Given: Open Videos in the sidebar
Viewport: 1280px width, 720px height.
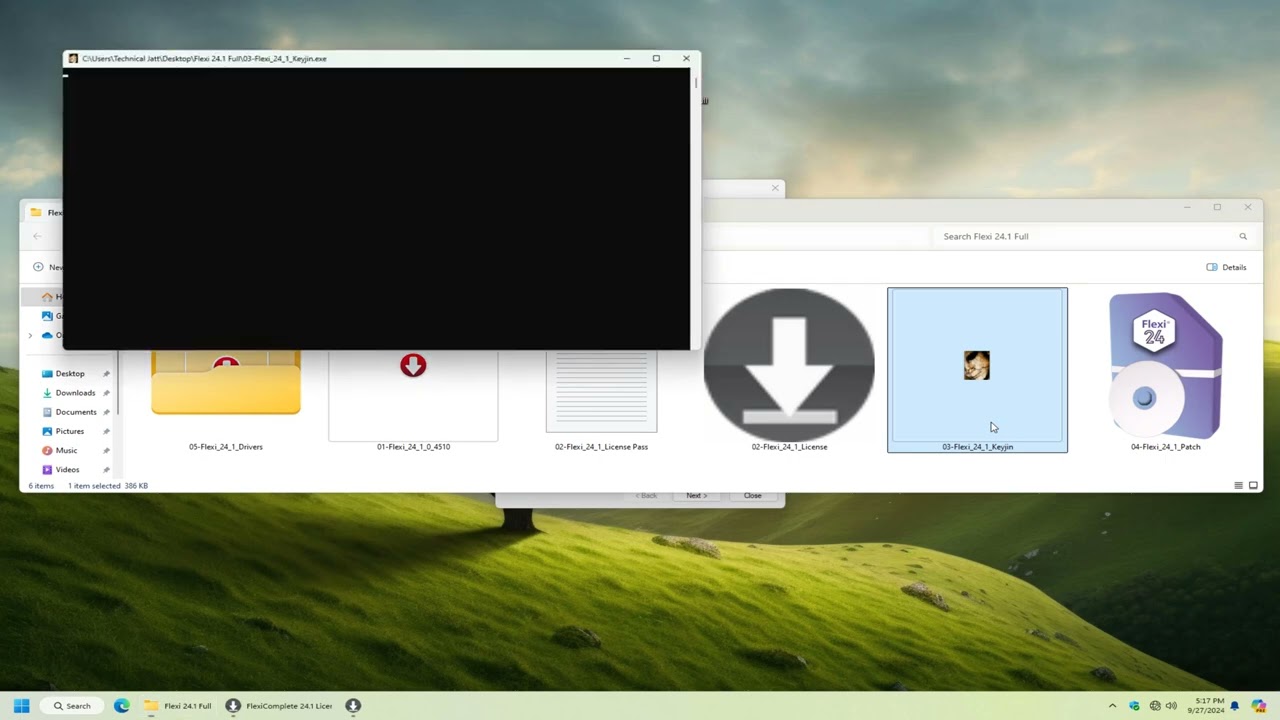Looking at the screenshot, I should pos(67,469).
